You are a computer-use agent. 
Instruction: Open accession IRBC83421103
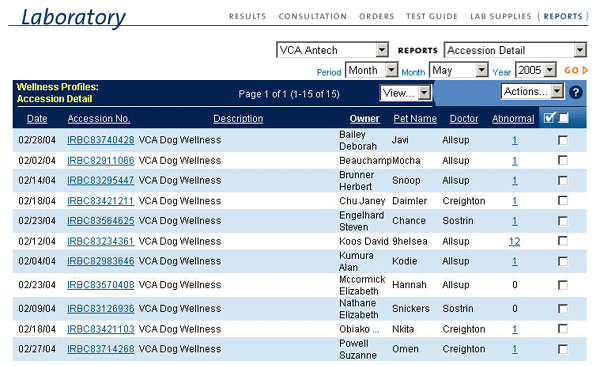(x=101, y=329)
